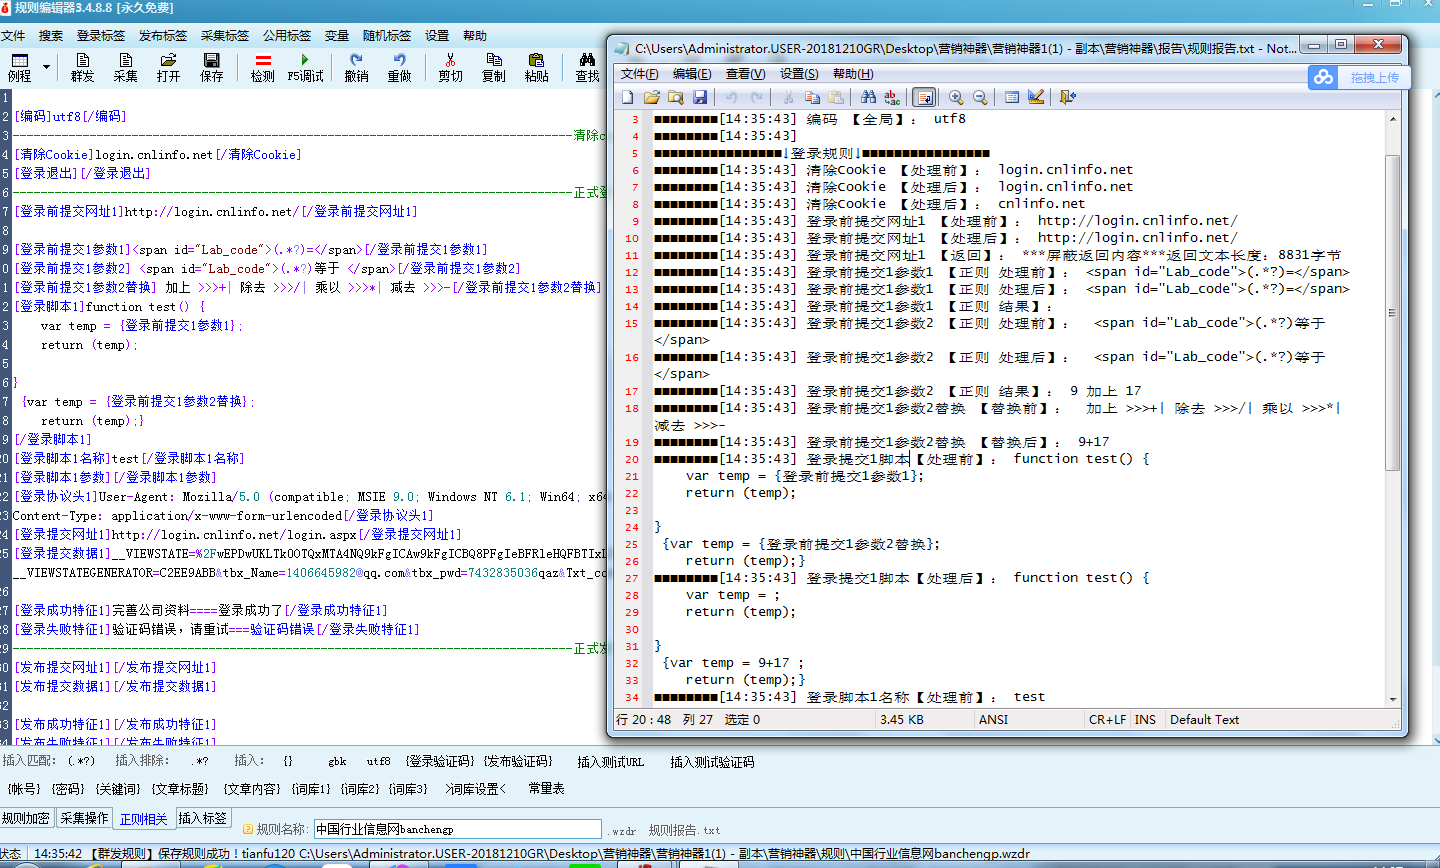Viewport: 1440px width, 868px height.
Task: Open Notepad 查看(V) menu
Action: pos(745,73)
